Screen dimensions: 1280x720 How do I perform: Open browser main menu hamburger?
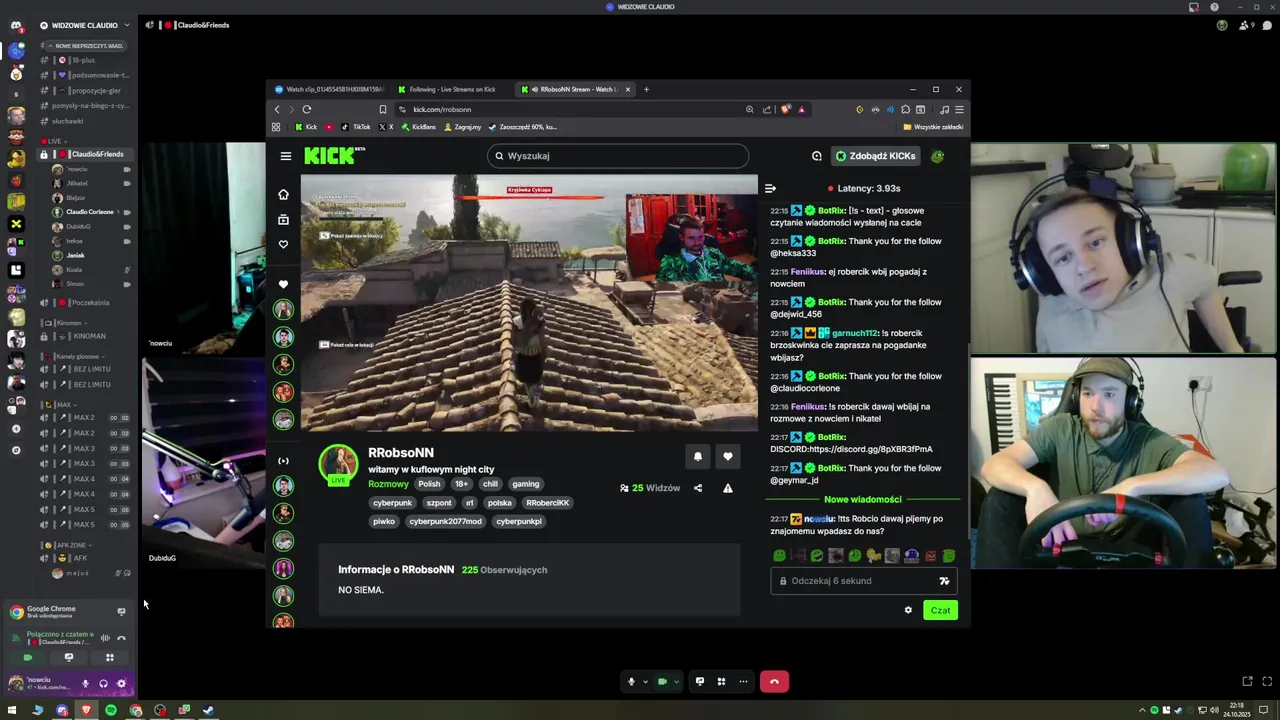tap(959, 109)
